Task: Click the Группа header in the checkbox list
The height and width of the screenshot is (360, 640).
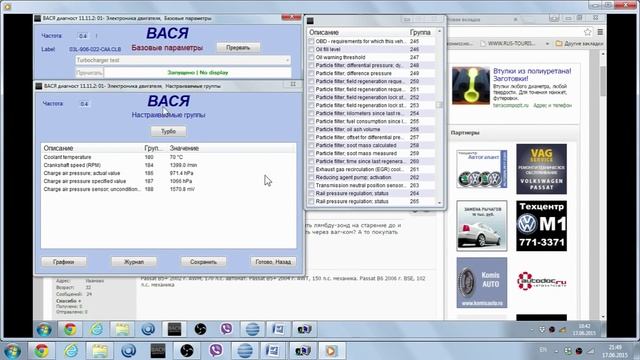Action: (420, 32)
